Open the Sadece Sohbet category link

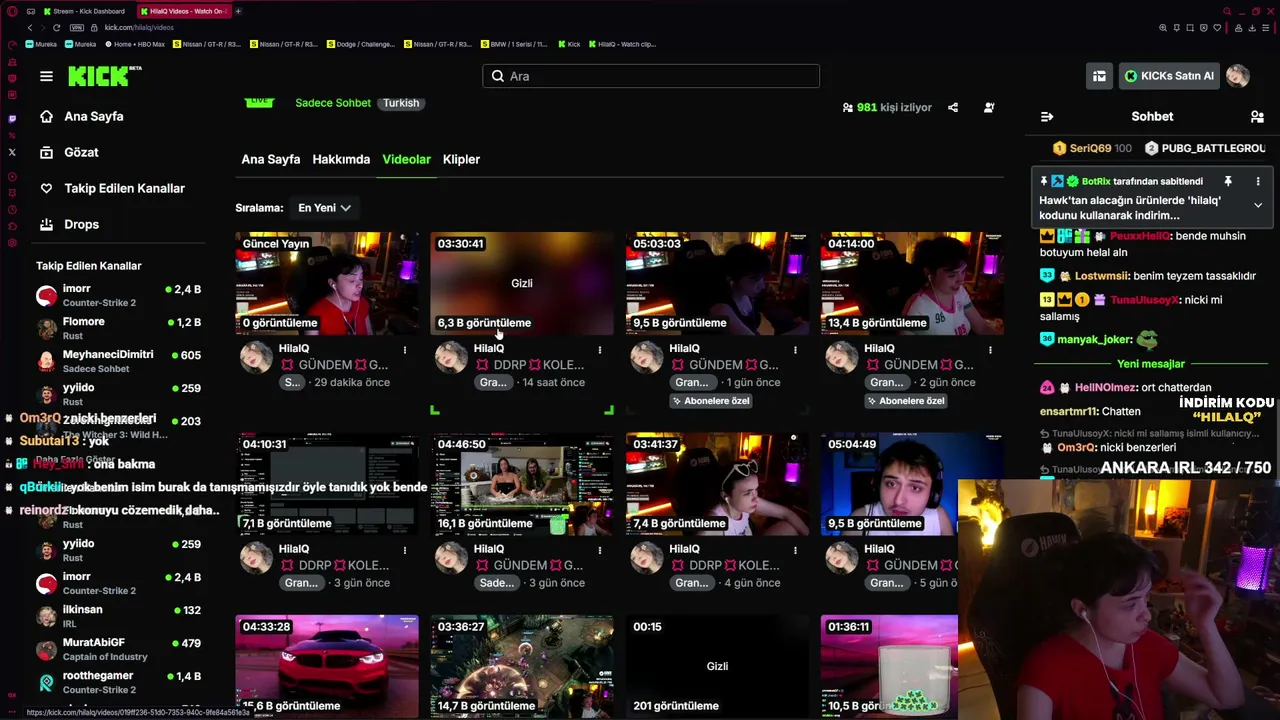tap(333, 103)
